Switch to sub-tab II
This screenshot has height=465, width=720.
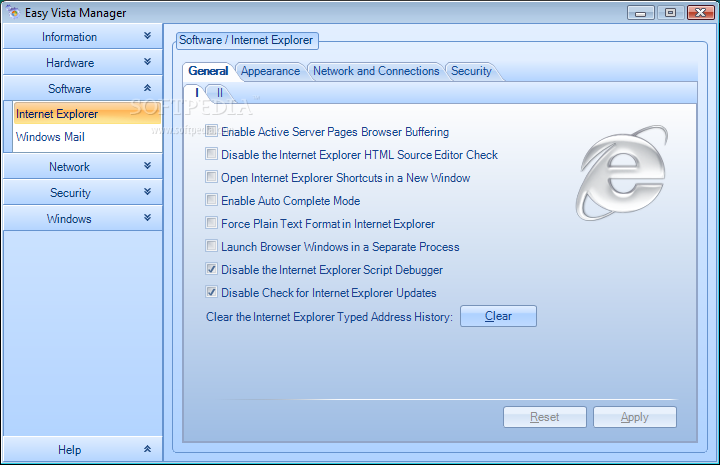(x=219, y=93)
